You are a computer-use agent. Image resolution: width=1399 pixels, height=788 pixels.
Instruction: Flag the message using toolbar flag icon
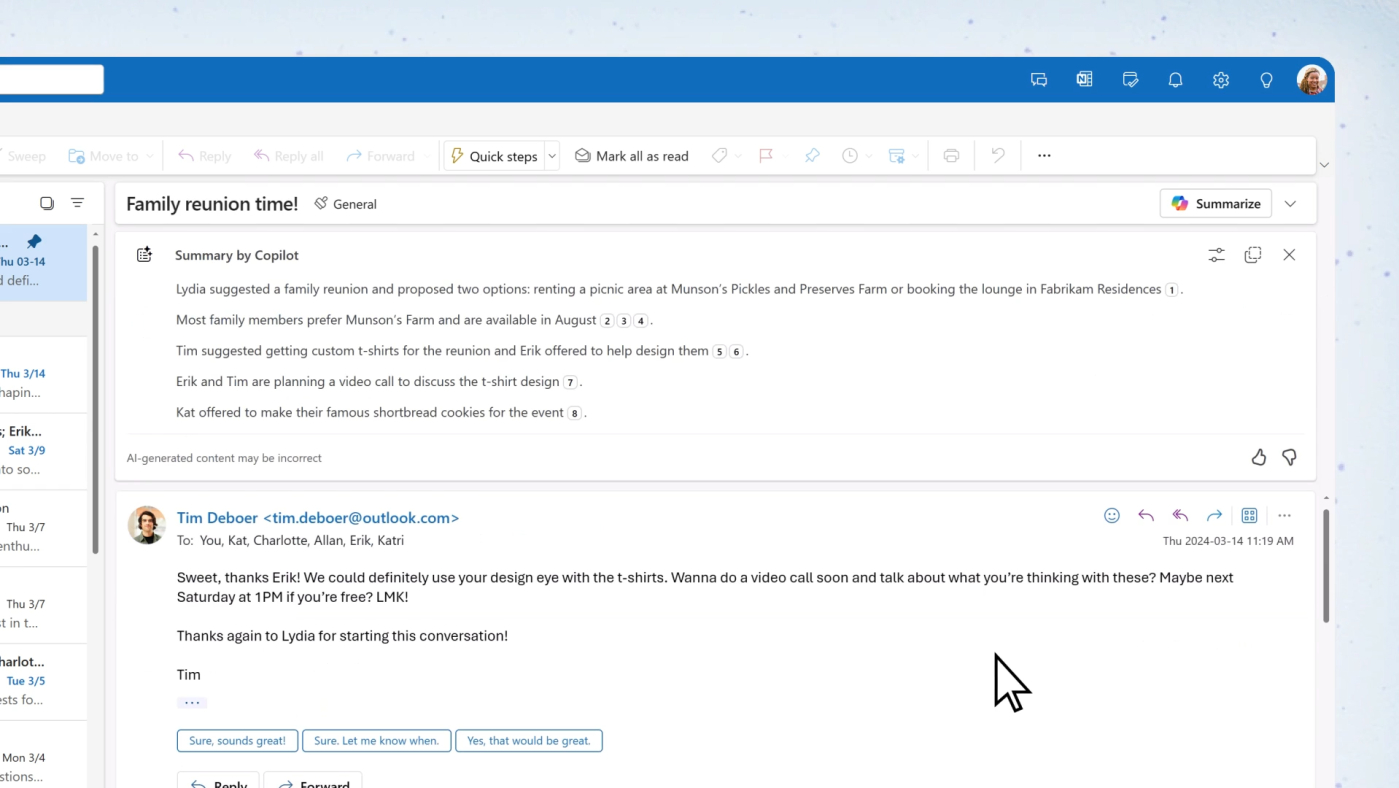click(766, 156)
